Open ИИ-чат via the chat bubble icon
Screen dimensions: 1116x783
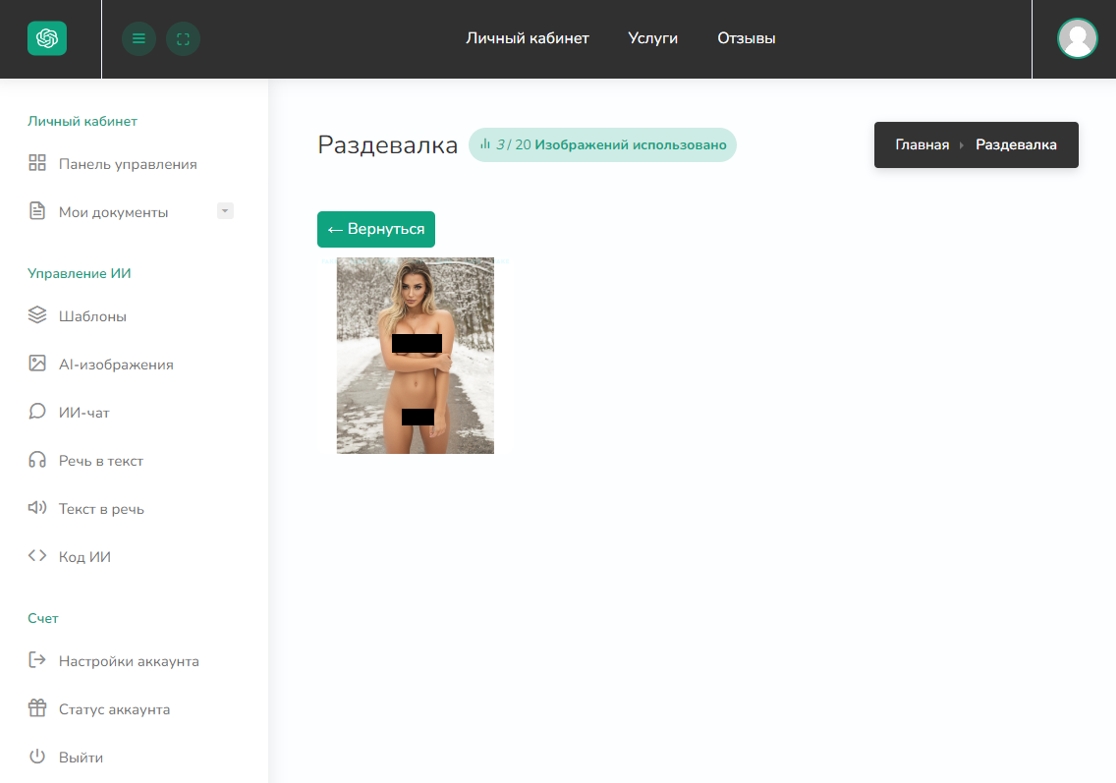37,411
